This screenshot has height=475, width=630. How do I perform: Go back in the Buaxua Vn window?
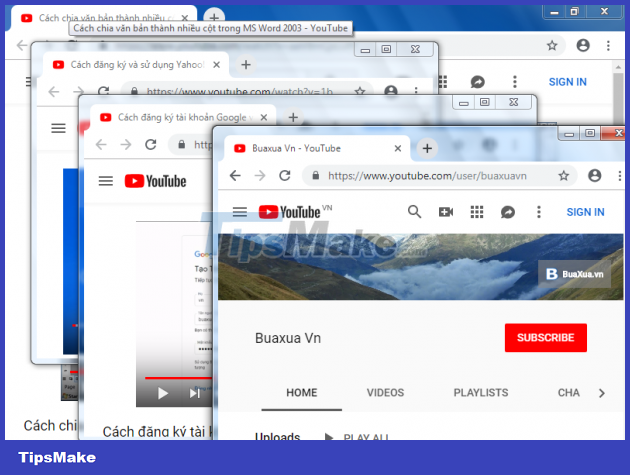click(x=235, y=175)
